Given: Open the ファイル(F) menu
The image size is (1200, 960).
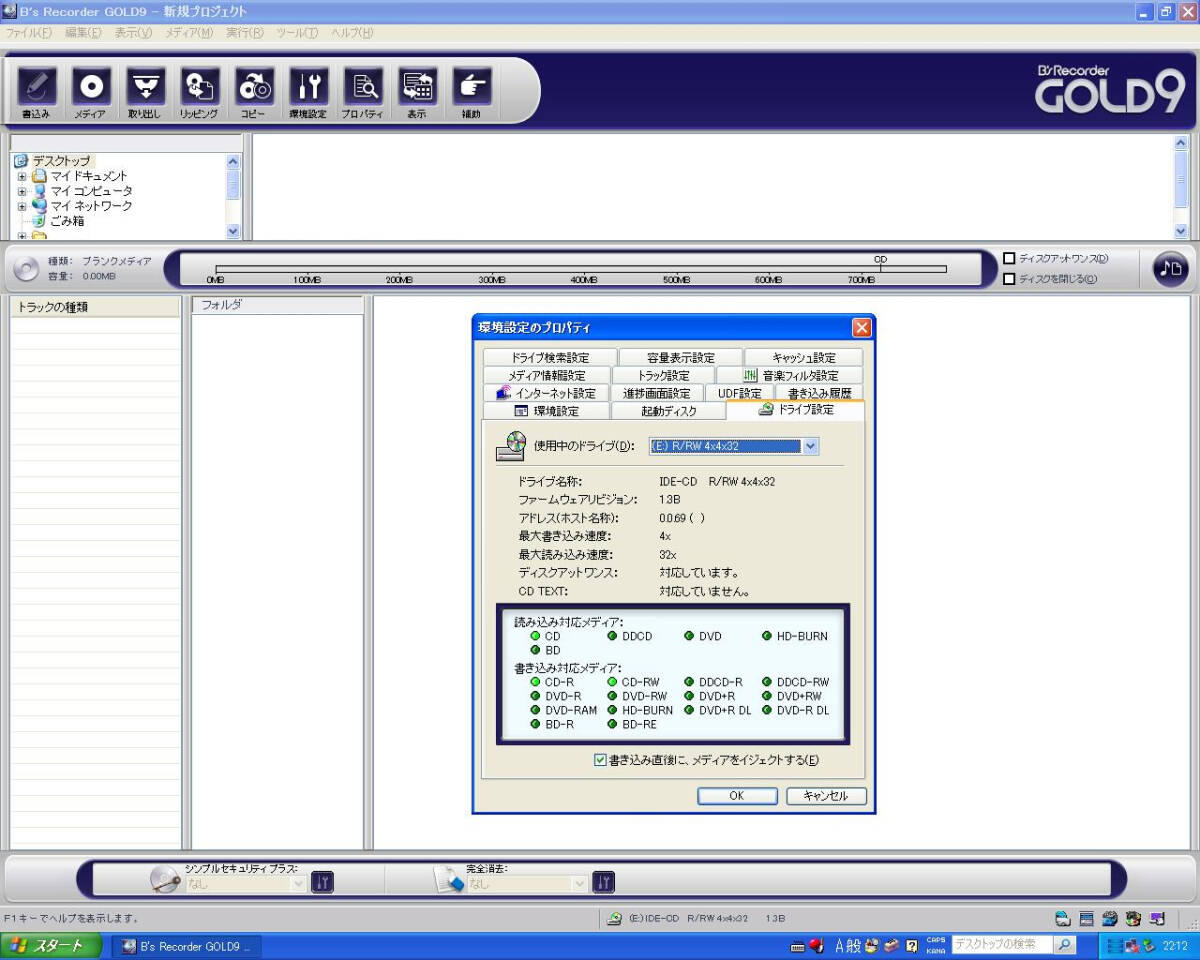Looking at the screenshot, I should pyautogui.click(x=28, y=33).
